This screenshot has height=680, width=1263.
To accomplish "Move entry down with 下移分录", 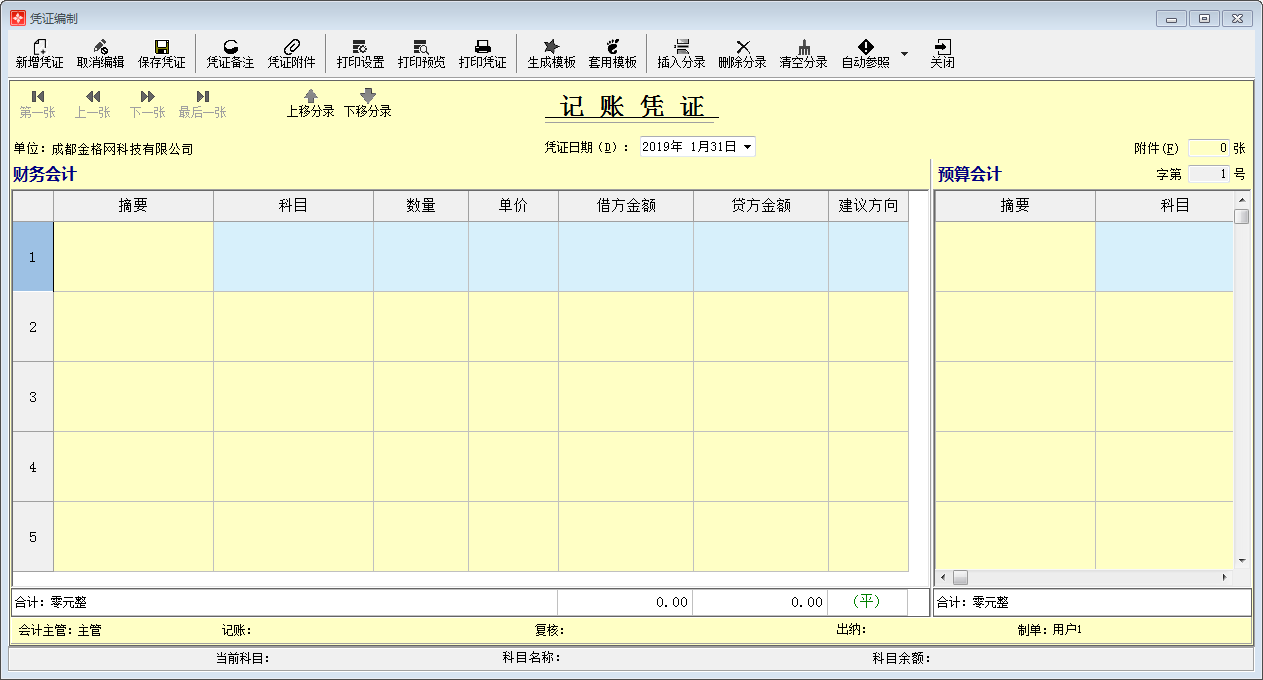I will [367, 96].
